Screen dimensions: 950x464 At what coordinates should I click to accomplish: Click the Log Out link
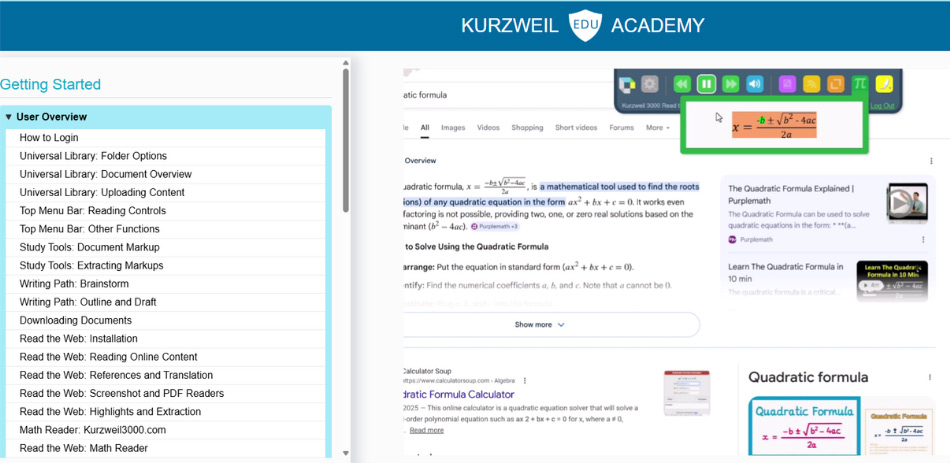[882, 105]
